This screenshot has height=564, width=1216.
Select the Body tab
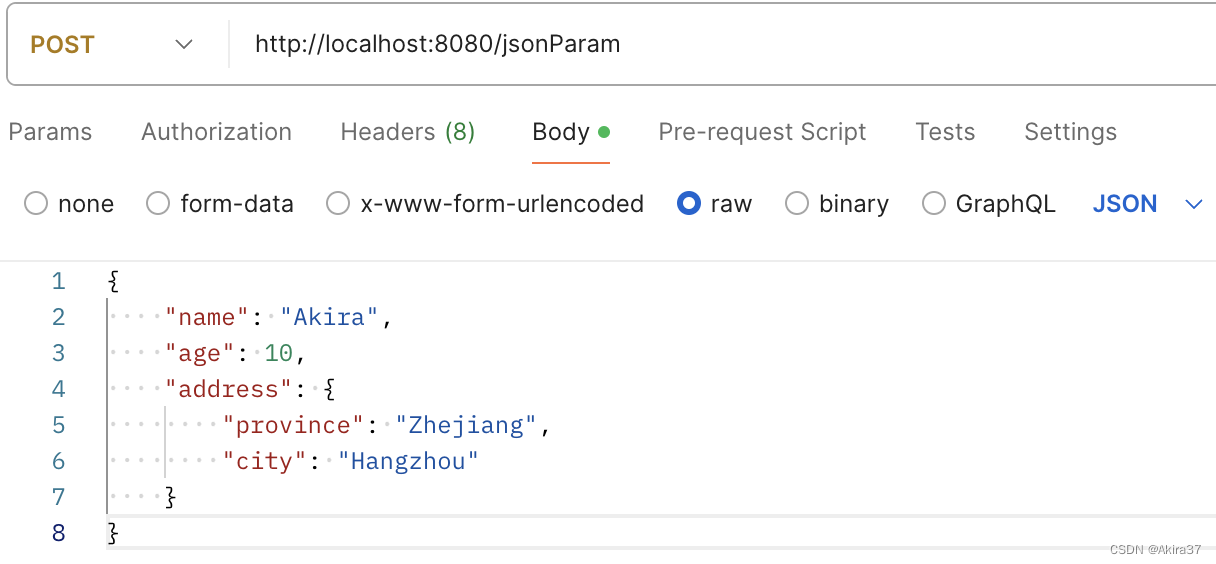[570, 132]
